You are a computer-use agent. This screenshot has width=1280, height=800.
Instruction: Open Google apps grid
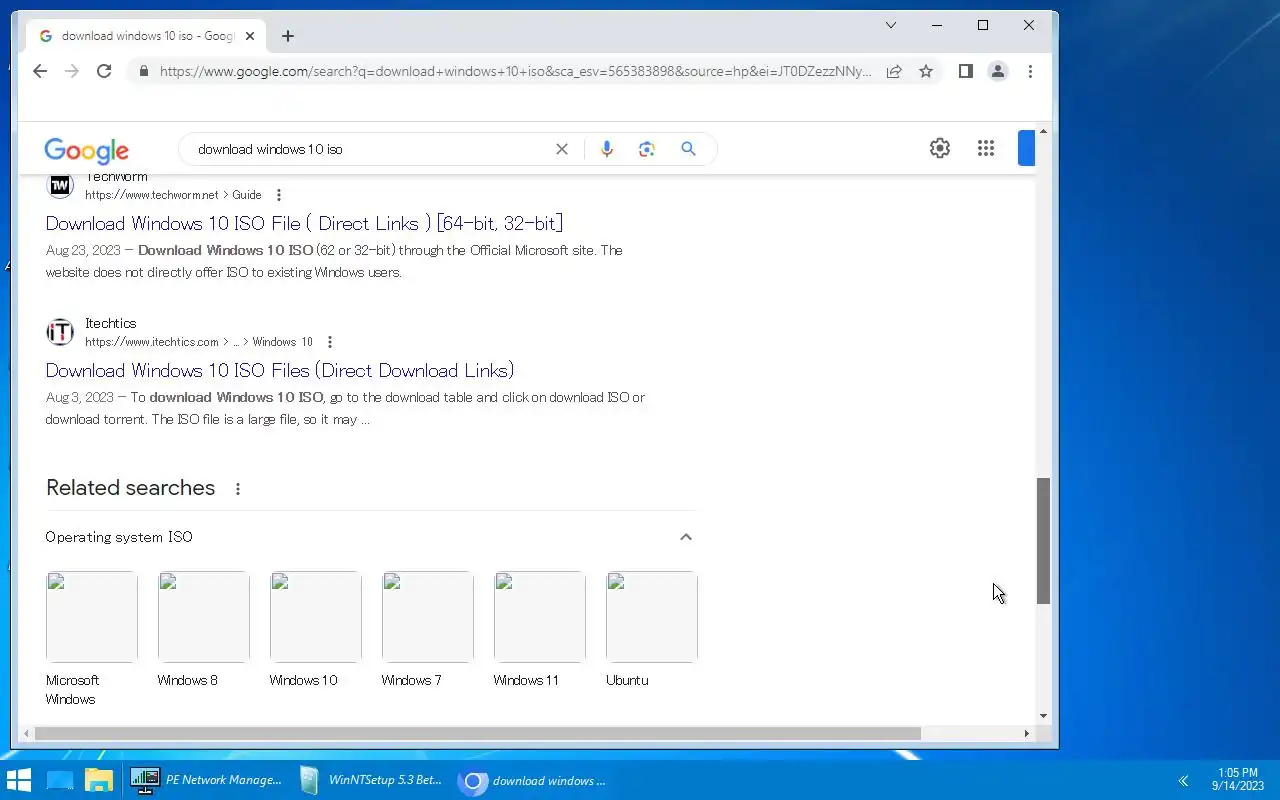[986, 148]
